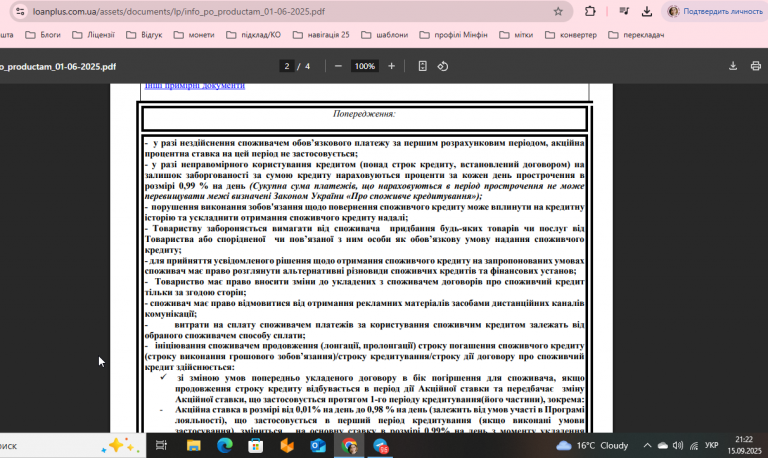
Task: Open the volume speaker tray icon
Action: tap(678, 445)
